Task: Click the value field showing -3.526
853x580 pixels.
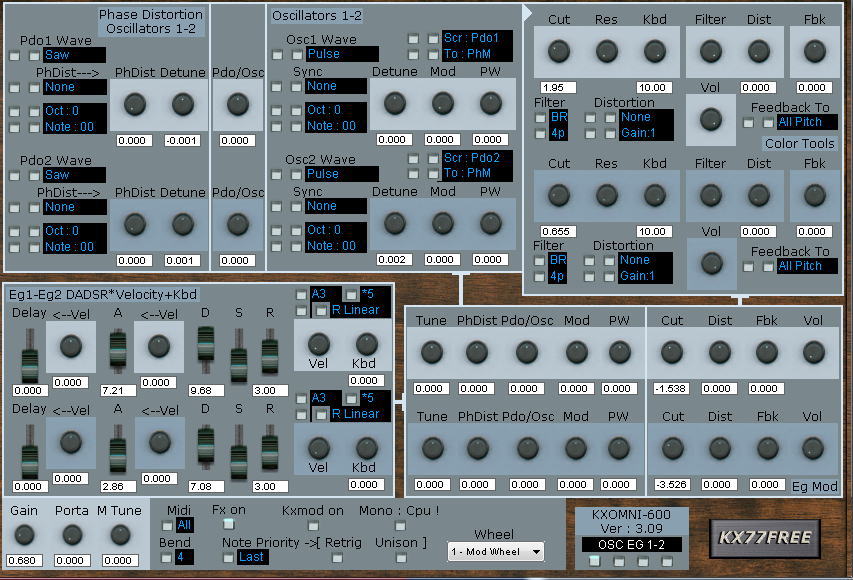Action: click(x=671, y=484)
